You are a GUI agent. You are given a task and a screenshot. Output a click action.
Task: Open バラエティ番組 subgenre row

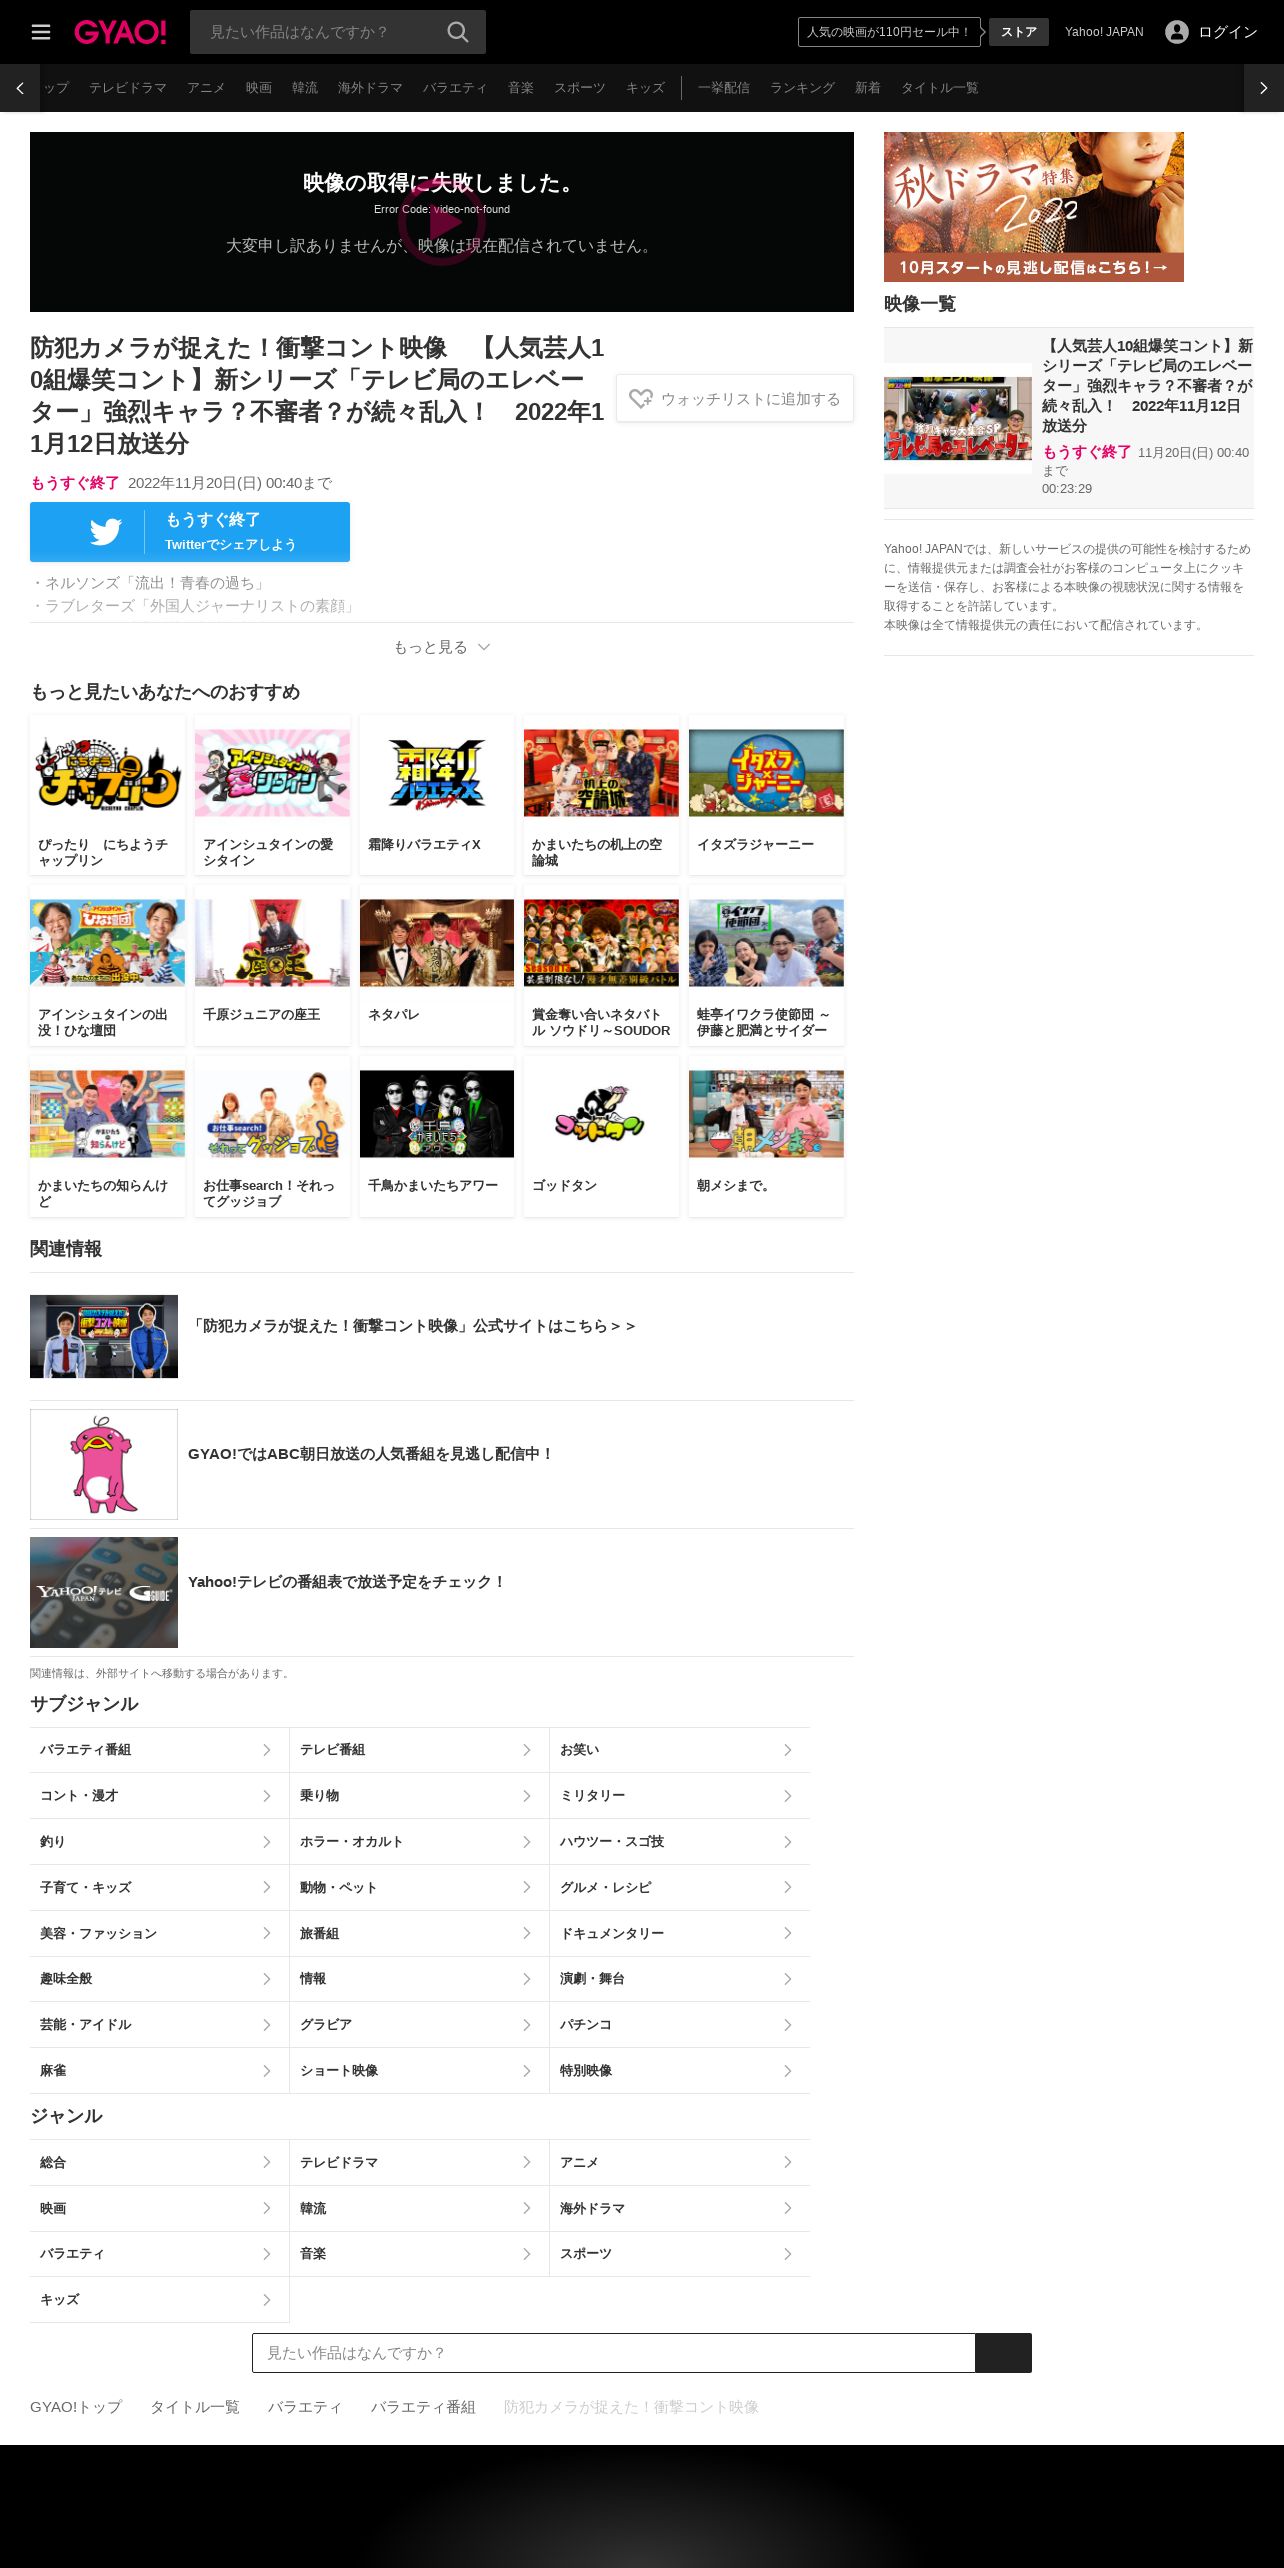coord(159,1750)
